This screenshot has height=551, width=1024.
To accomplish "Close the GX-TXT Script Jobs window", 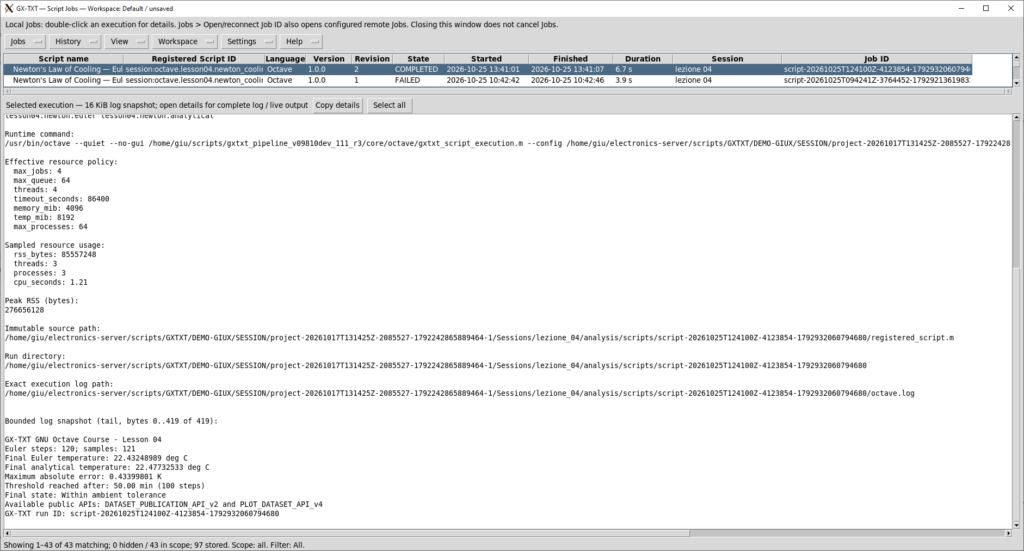I will tap(1010, 8).
